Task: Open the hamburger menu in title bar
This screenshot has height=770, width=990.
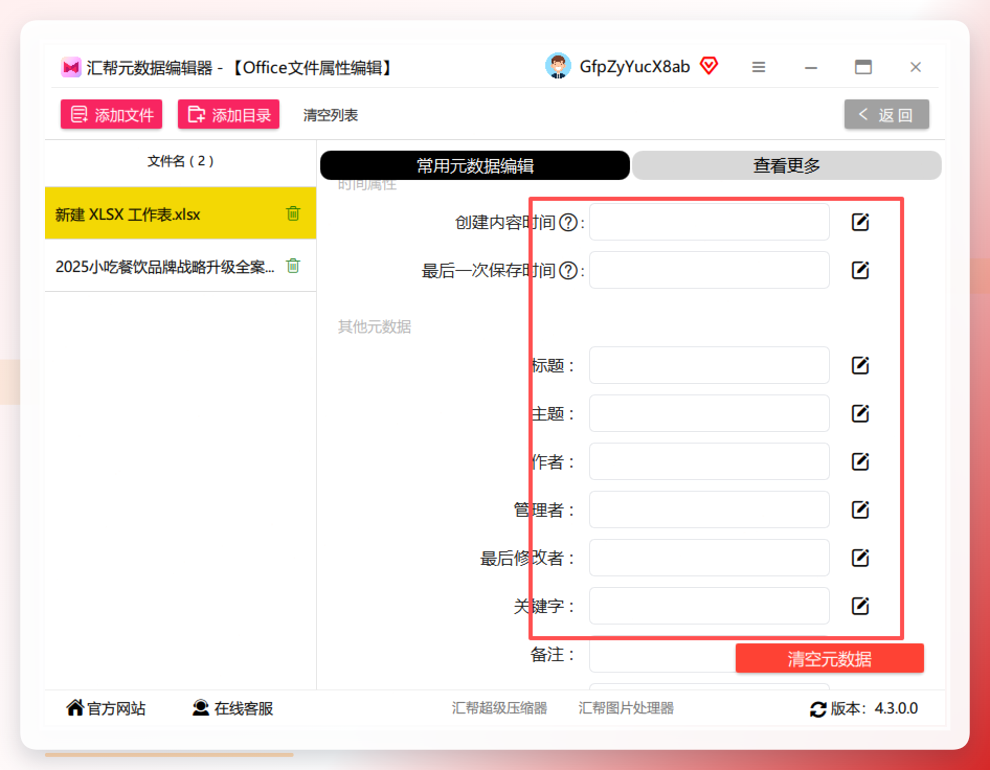Action: (759, 67)
